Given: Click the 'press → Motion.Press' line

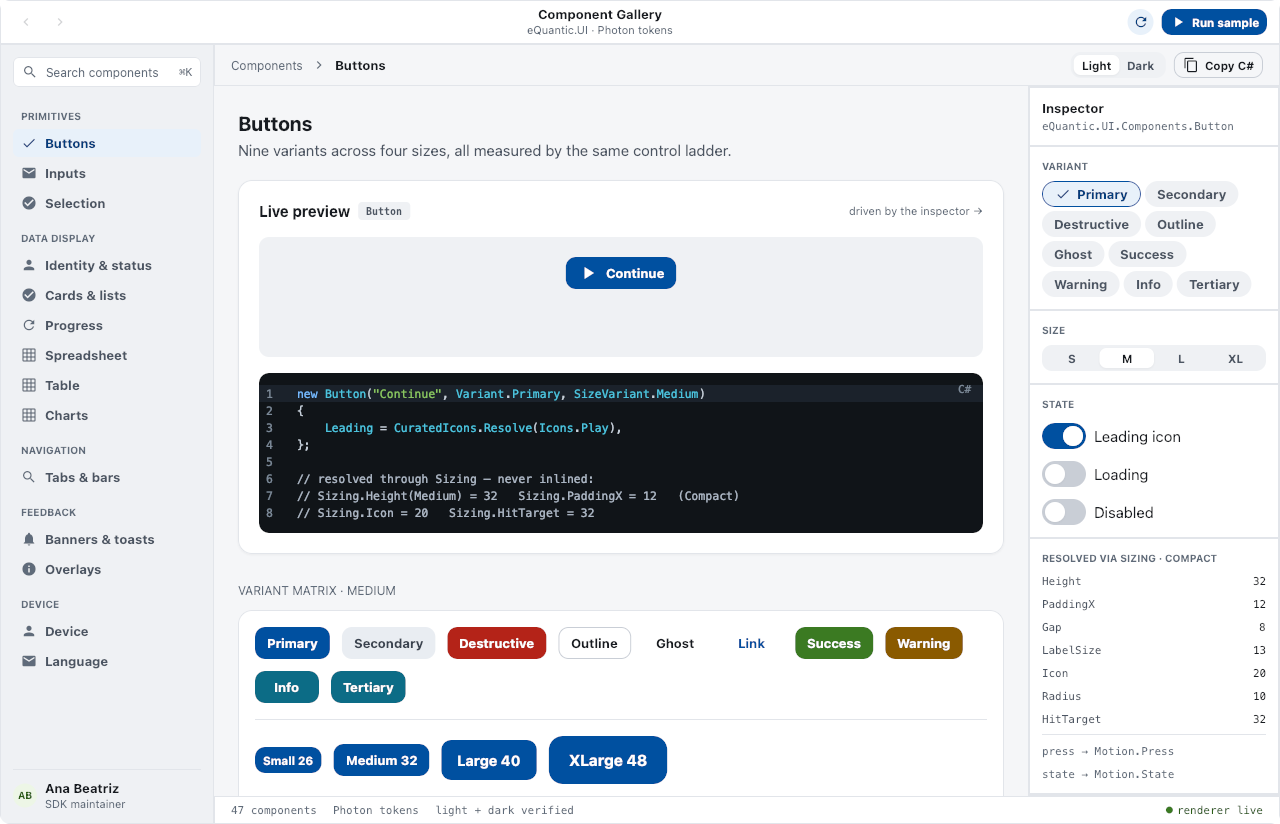Looking at the screenshot, I should click(1108, 751).
